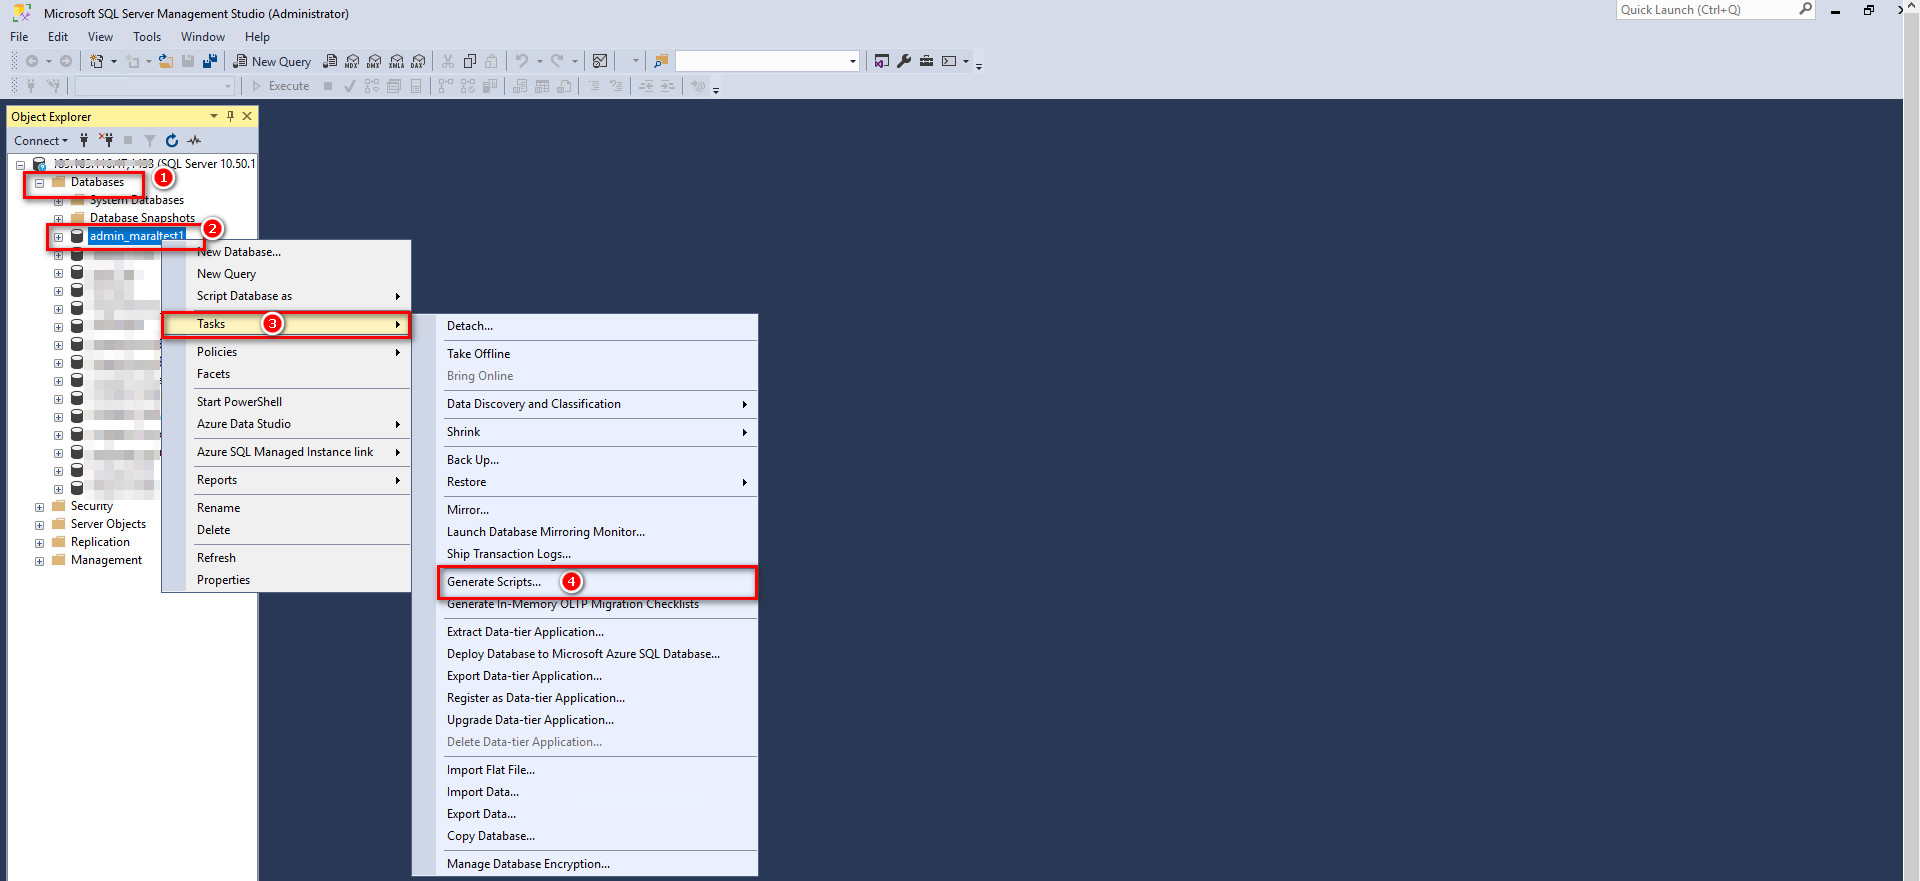Expand the Management folder
Screen dimensions: 1920x881
[39, 561]
